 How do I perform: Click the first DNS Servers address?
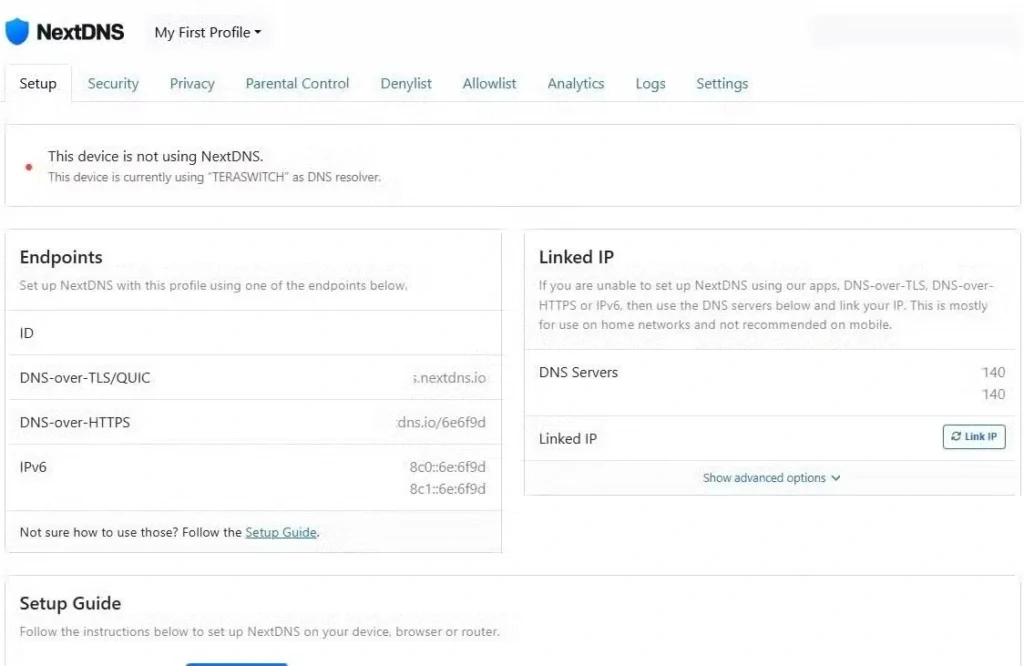(993, 372)
